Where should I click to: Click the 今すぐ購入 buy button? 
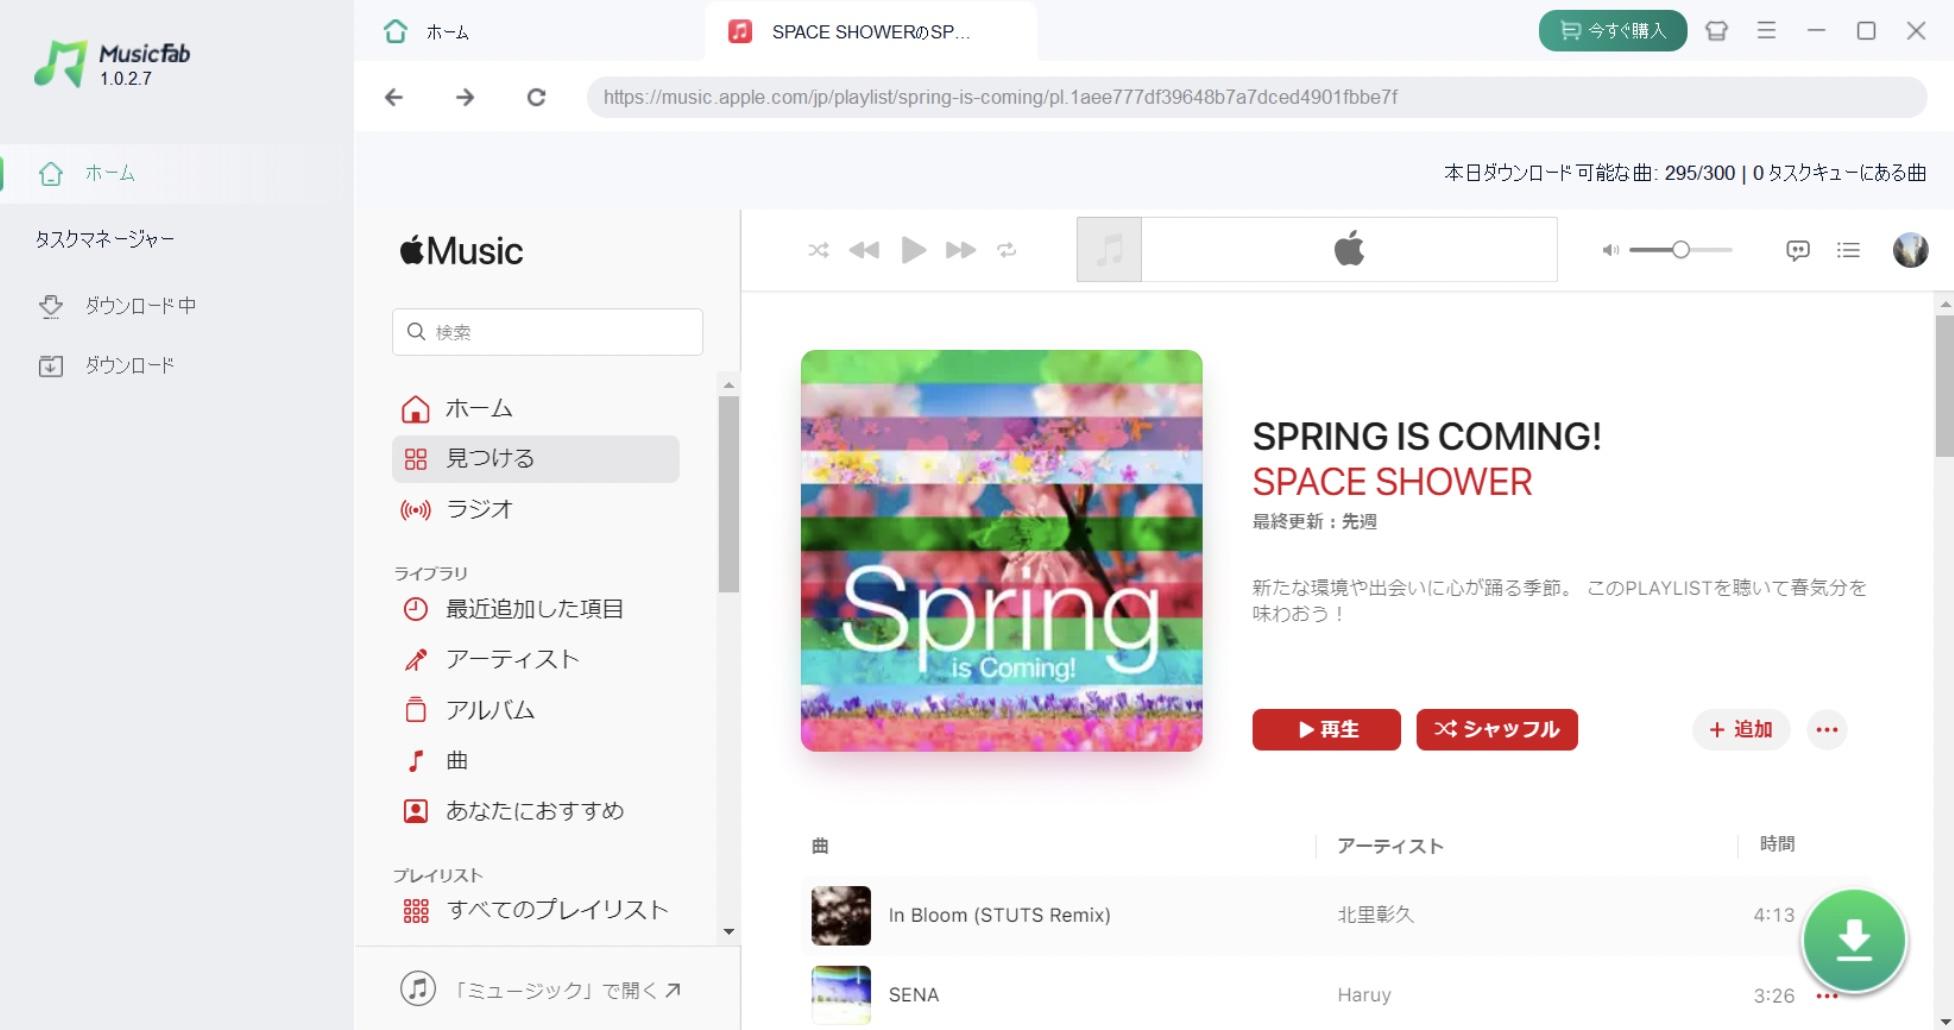point(1613,31)
